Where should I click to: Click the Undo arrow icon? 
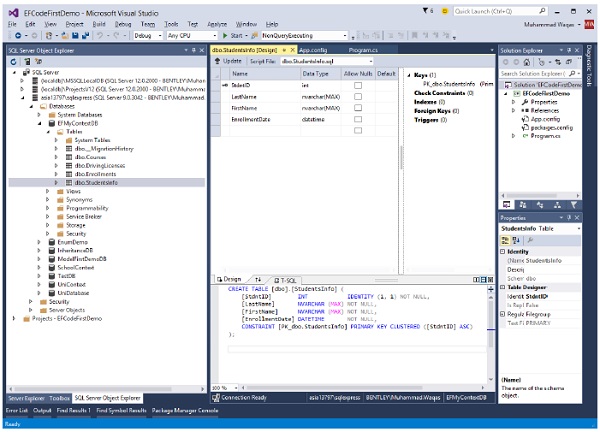point(100,36)
